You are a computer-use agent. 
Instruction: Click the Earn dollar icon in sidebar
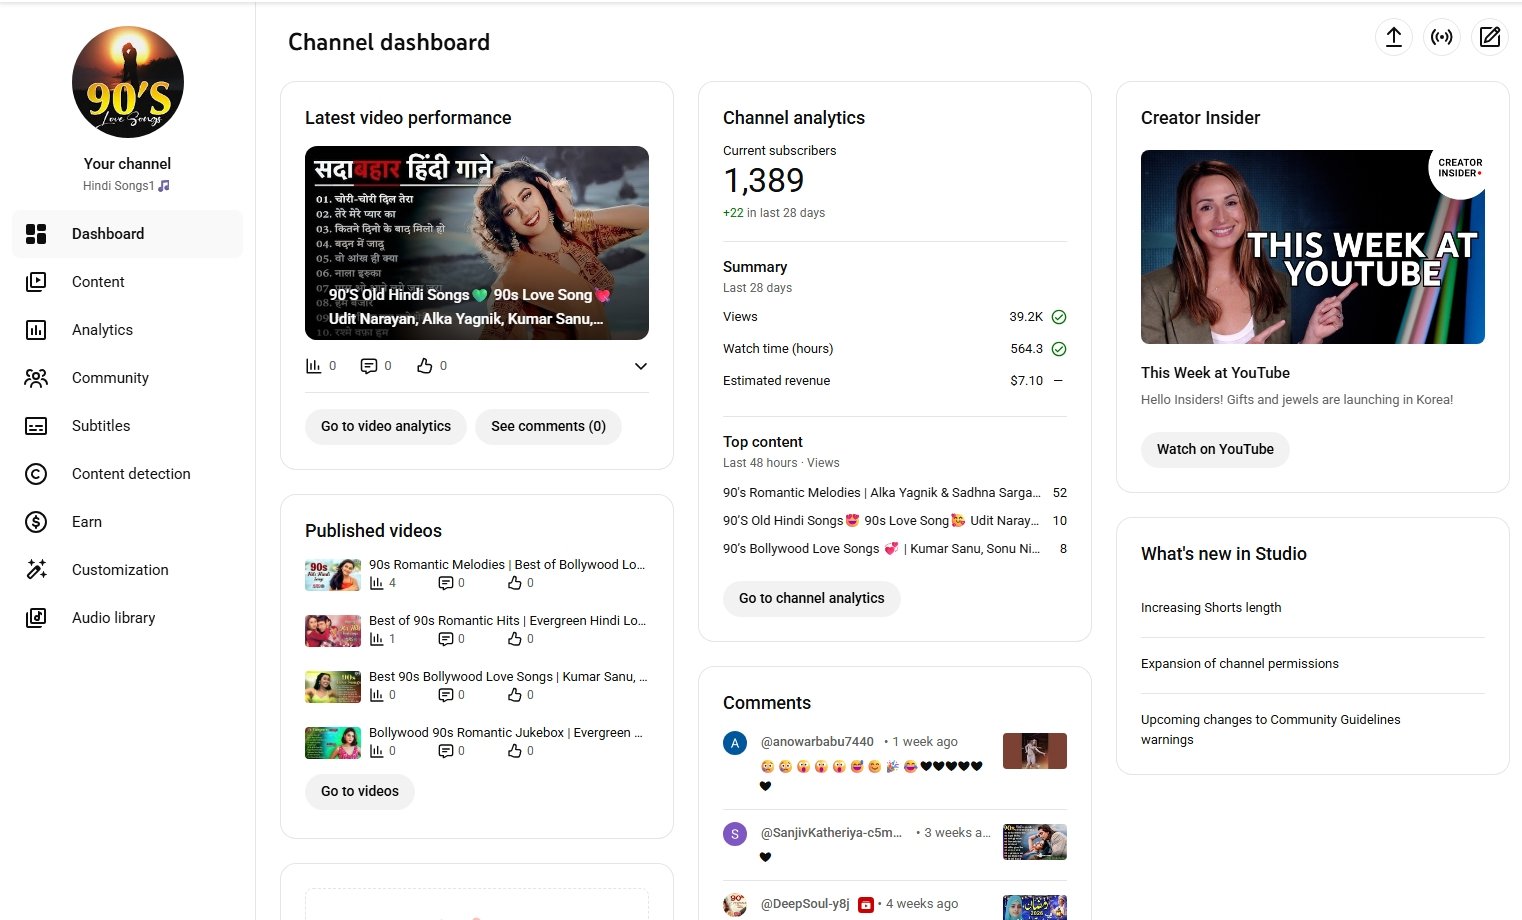[36, 522]
